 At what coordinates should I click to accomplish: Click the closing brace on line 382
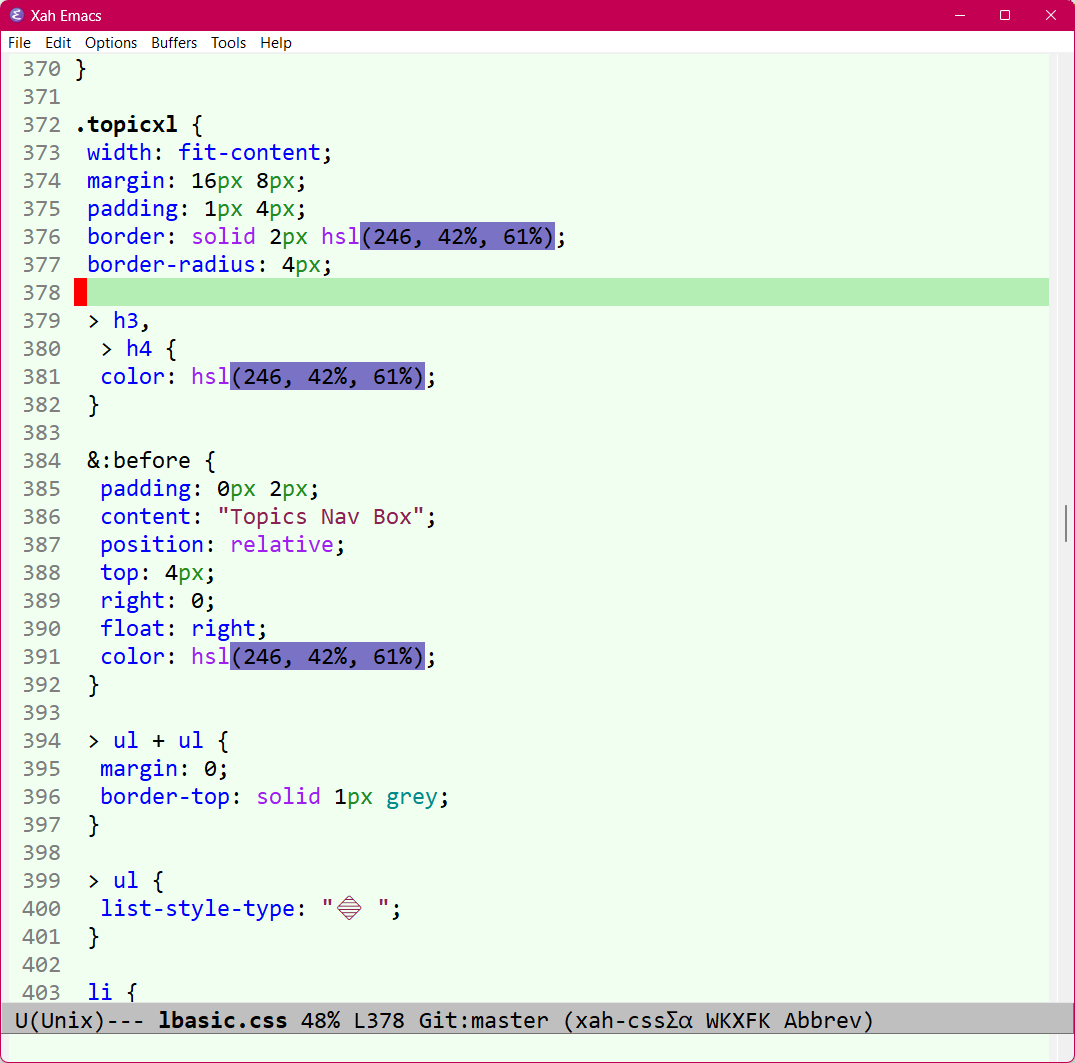tap(93, 405)
